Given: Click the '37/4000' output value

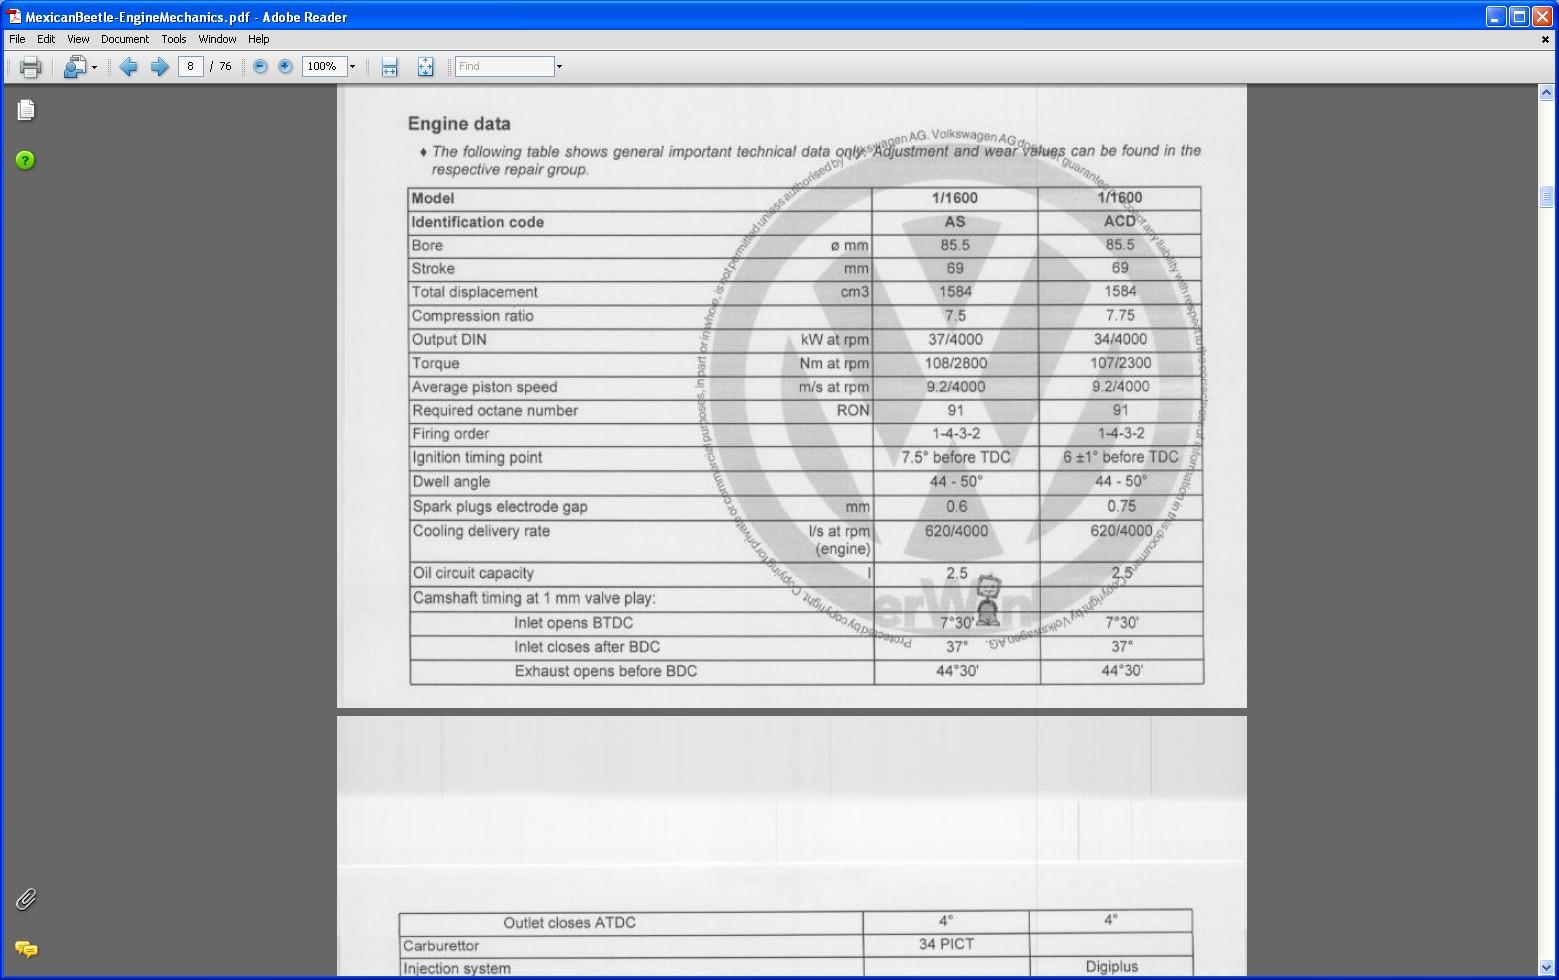Looking at the screenshot, I should (955, 339).
